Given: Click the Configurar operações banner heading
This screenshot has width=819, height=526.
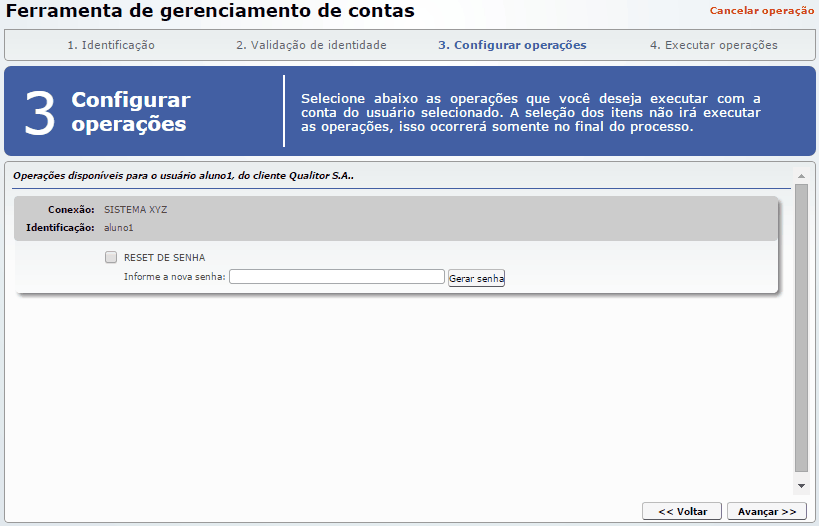Looking at the screenshot, I should pos(130,112).
